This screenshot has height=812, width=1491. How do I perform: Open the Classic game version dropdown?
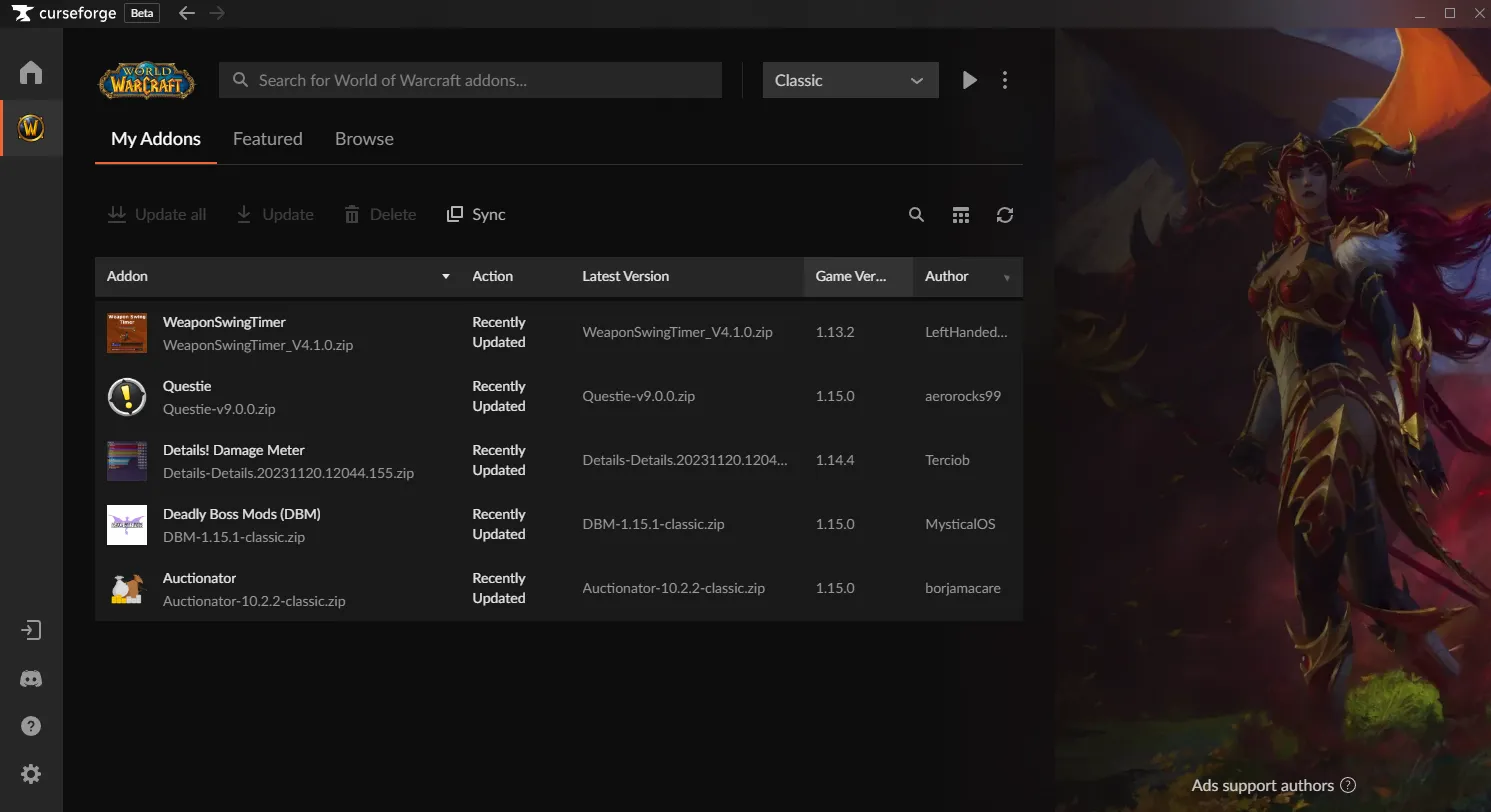[850, 80]
